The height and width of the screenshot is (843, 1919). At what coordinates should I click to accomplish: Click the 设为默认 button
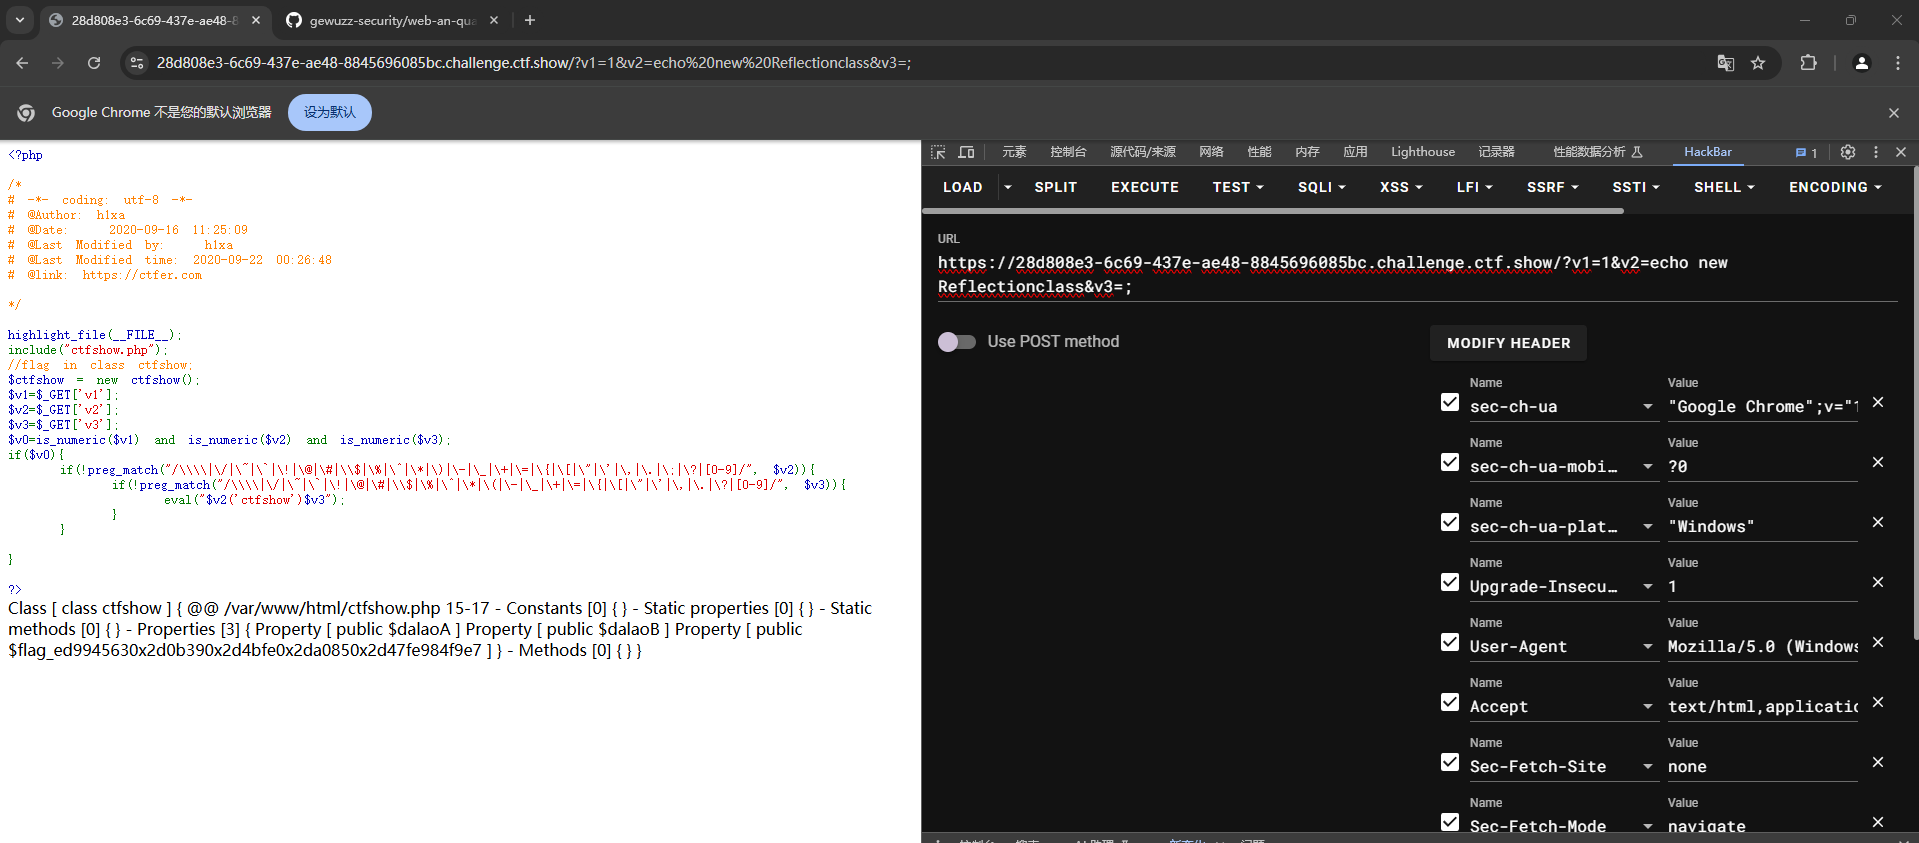click(330, 112)
